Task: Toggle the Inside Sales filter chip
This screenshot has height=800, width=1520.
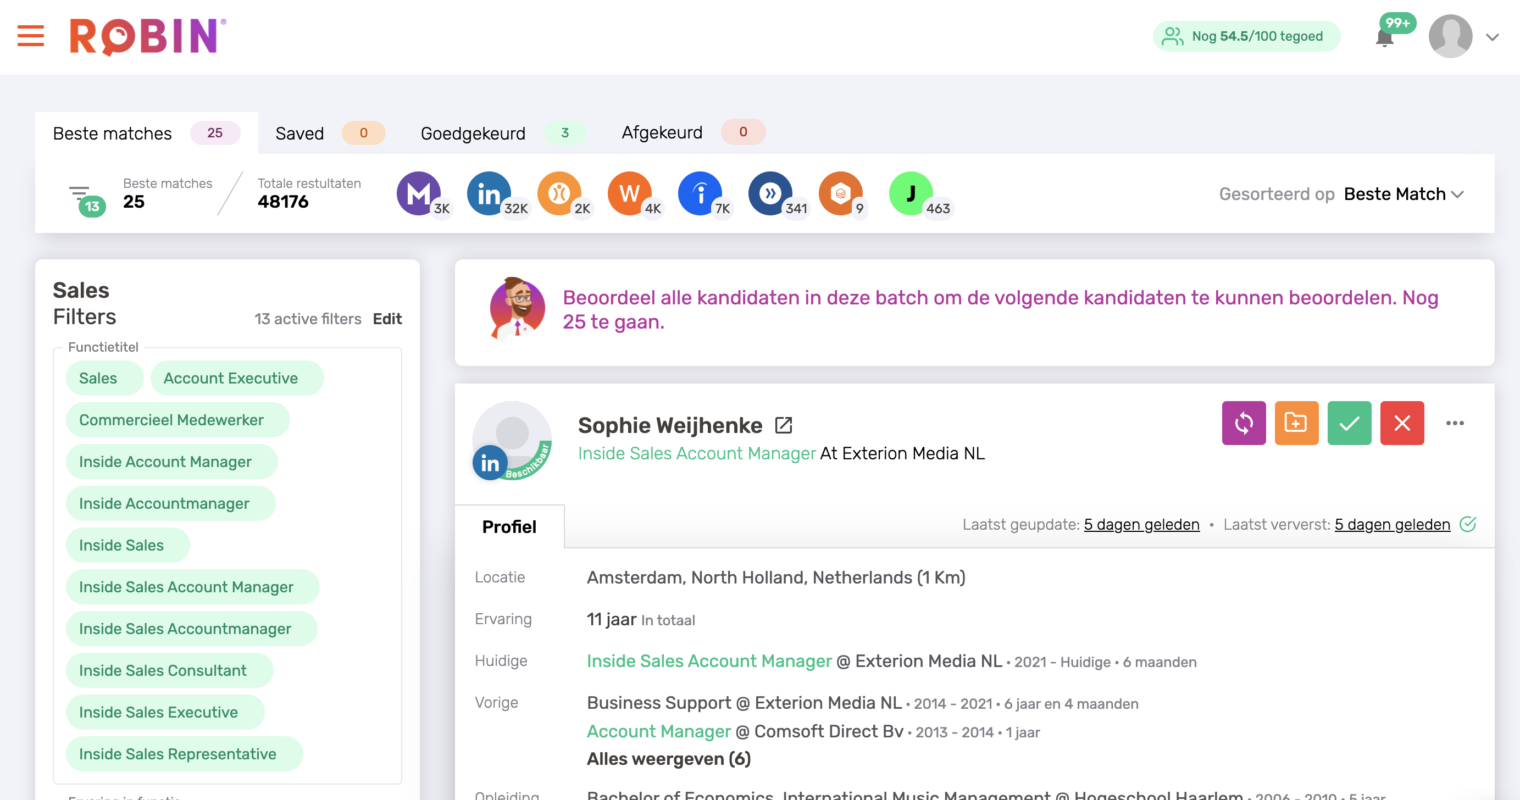Action: [x=122, y=545]
